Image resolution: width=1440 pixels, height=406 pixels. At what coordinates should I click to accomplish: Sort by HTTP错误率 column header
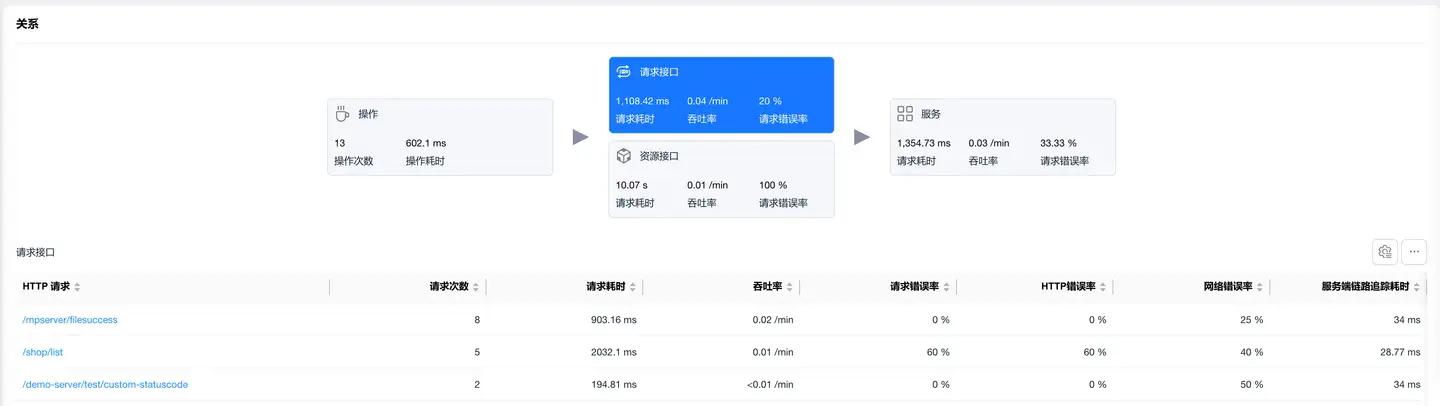[1102, 287]
